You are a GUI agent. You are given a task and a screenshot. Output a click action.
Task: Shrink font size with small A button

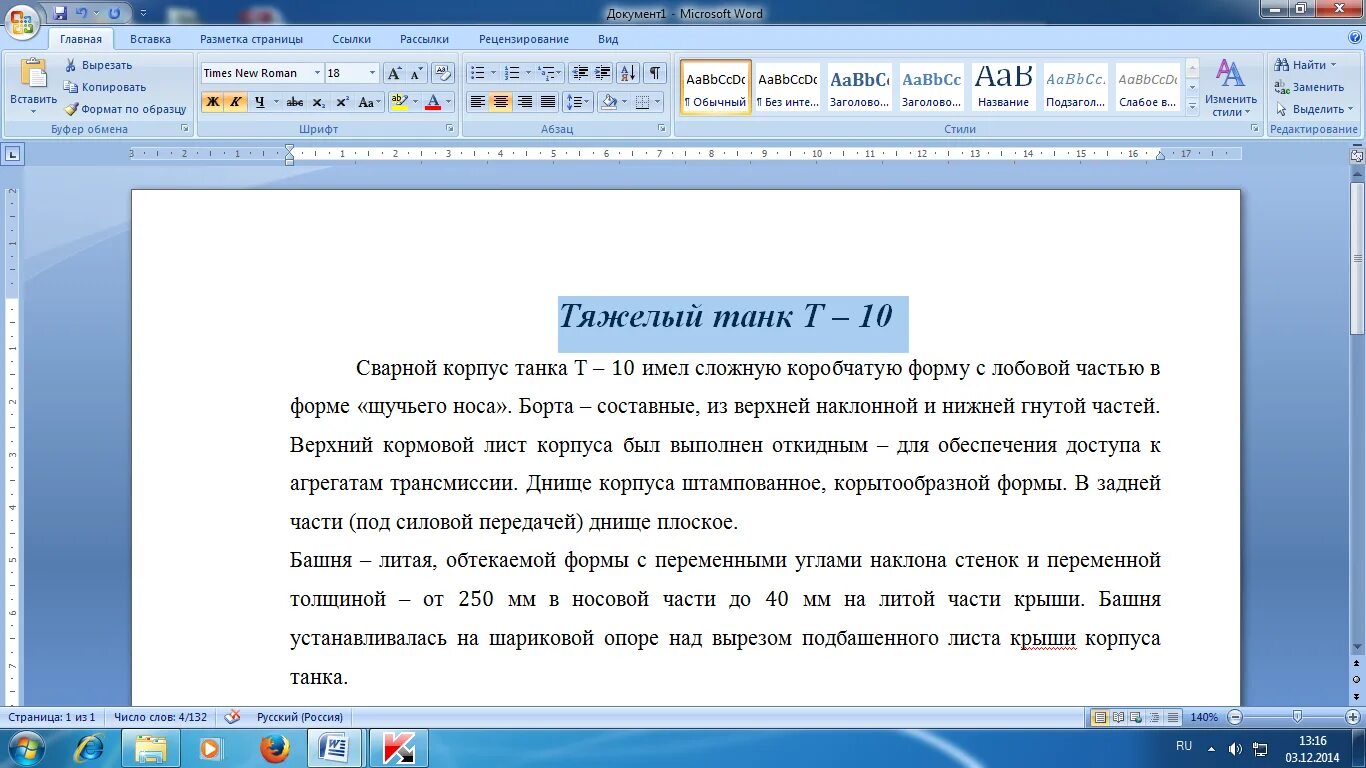pos(416,73)
